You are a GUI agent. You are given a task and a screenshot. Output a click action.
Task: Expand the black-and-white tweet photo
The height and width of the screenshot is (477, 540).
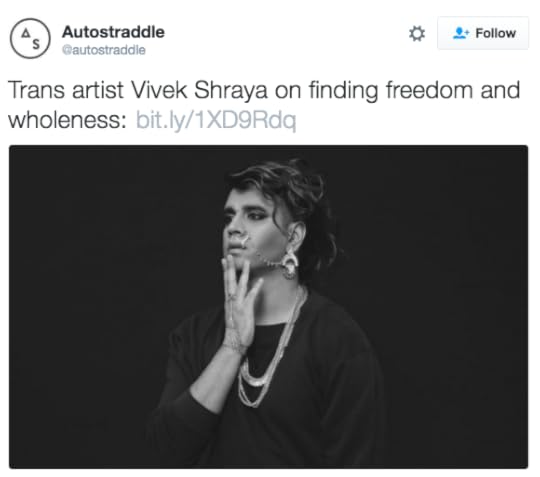[x=269, y=307]
